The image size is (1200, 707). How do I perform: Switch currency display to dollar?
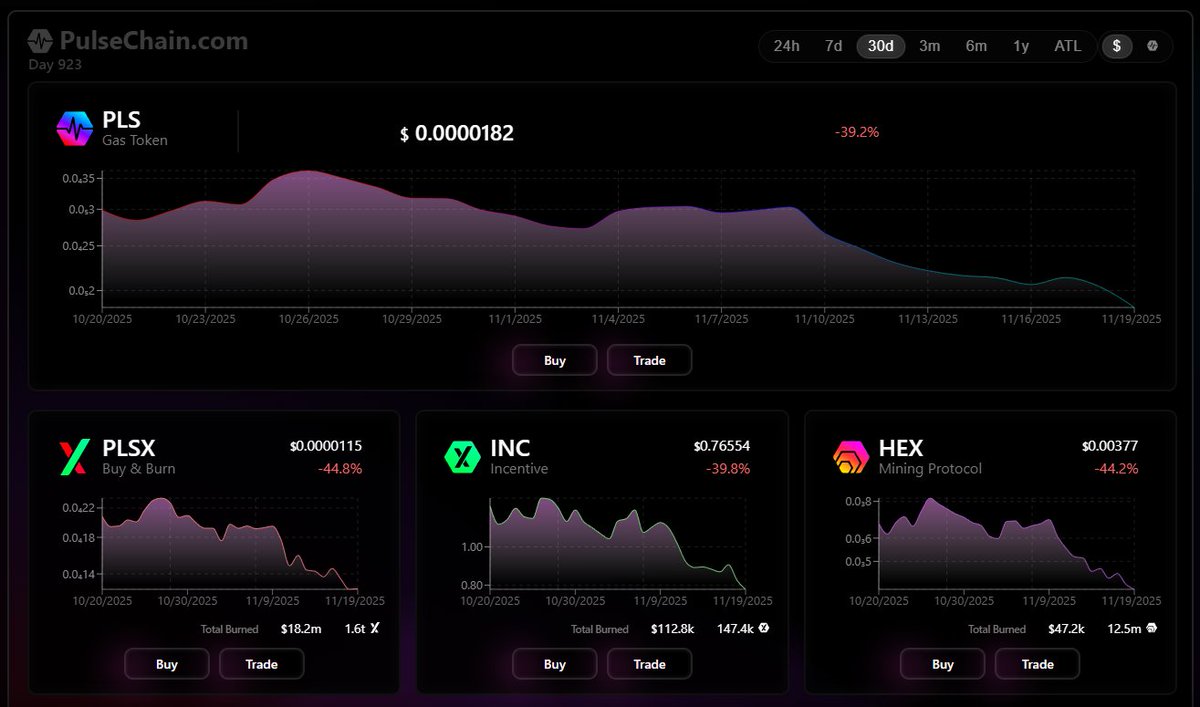point(1117,46)
